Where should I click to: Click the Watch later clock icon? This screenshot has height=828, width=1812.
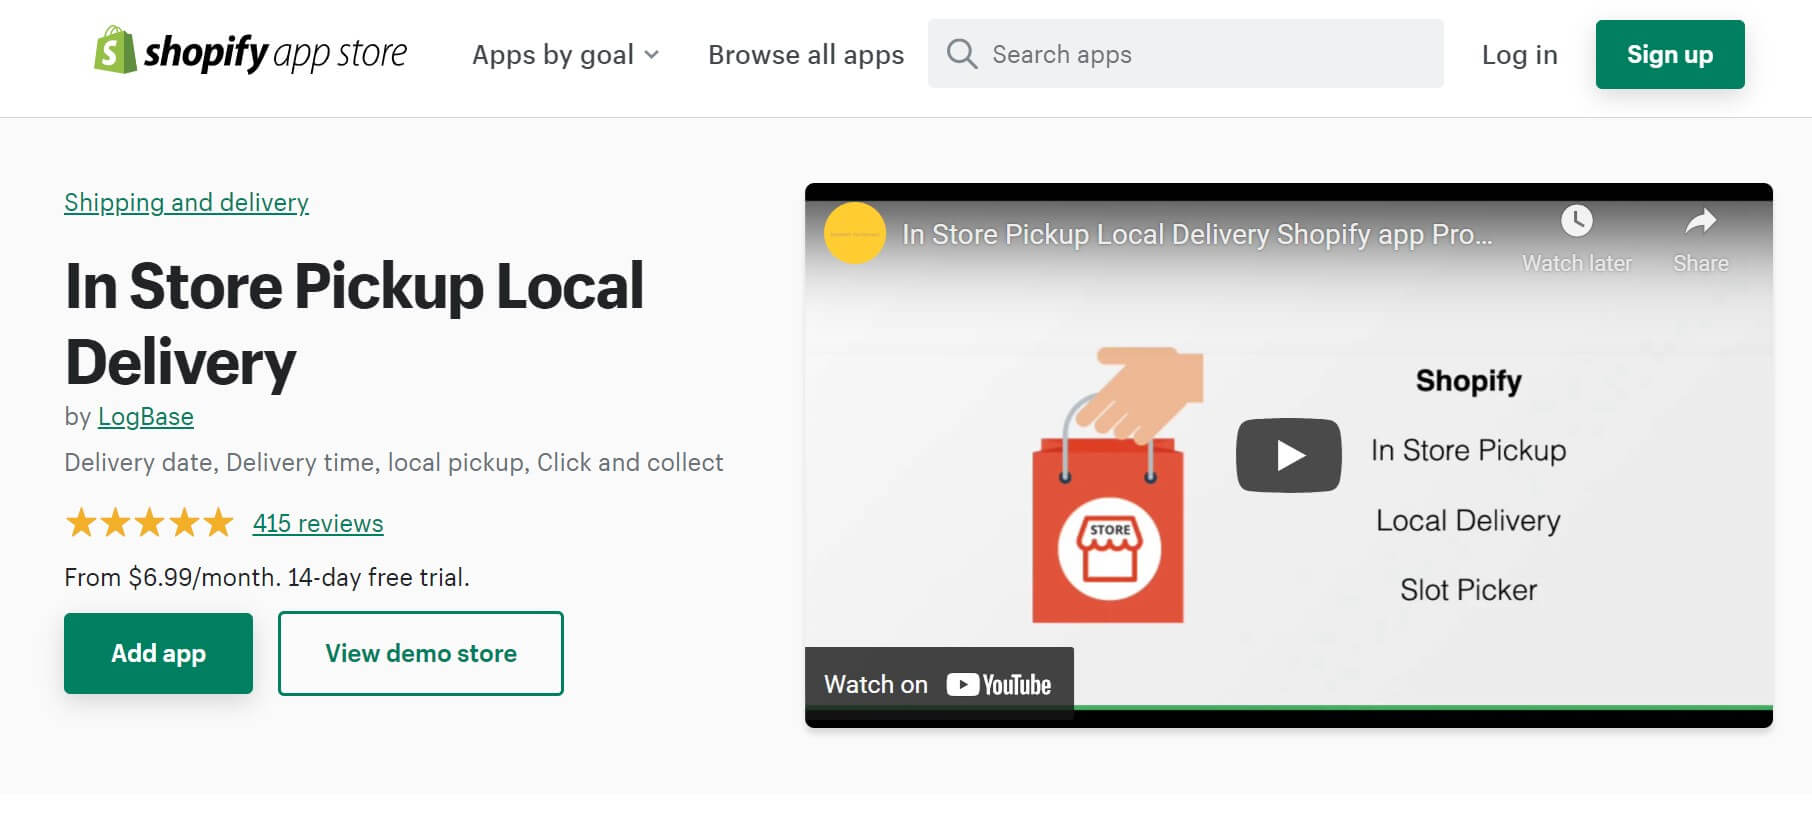click(1576, 221)
